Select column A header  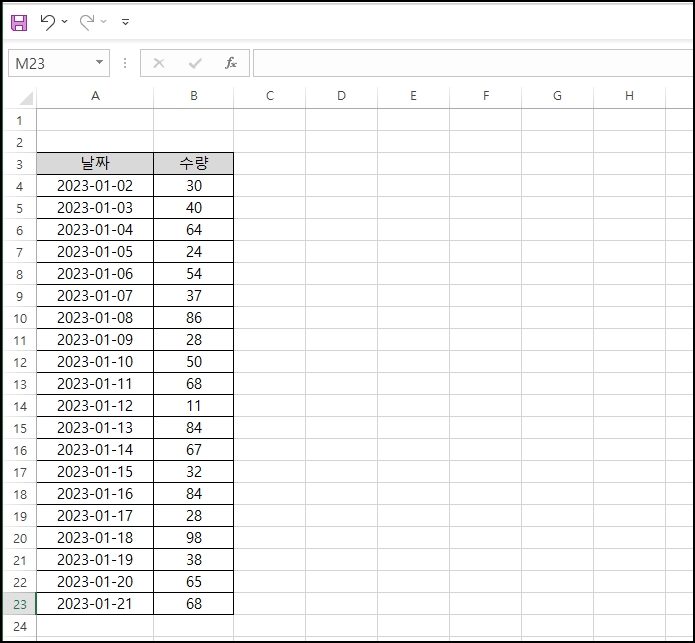pyautogui.click(x=95, y=96)
